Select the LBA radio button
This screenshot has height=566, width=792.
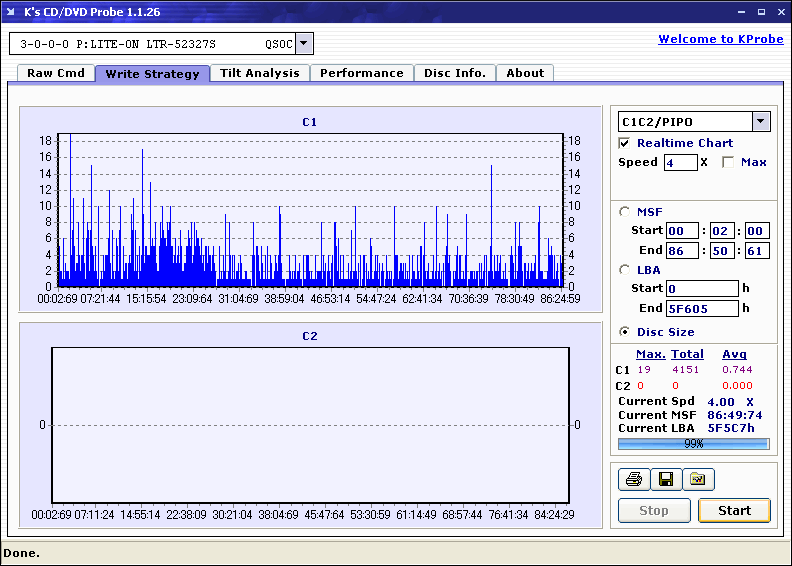(625, 269)
